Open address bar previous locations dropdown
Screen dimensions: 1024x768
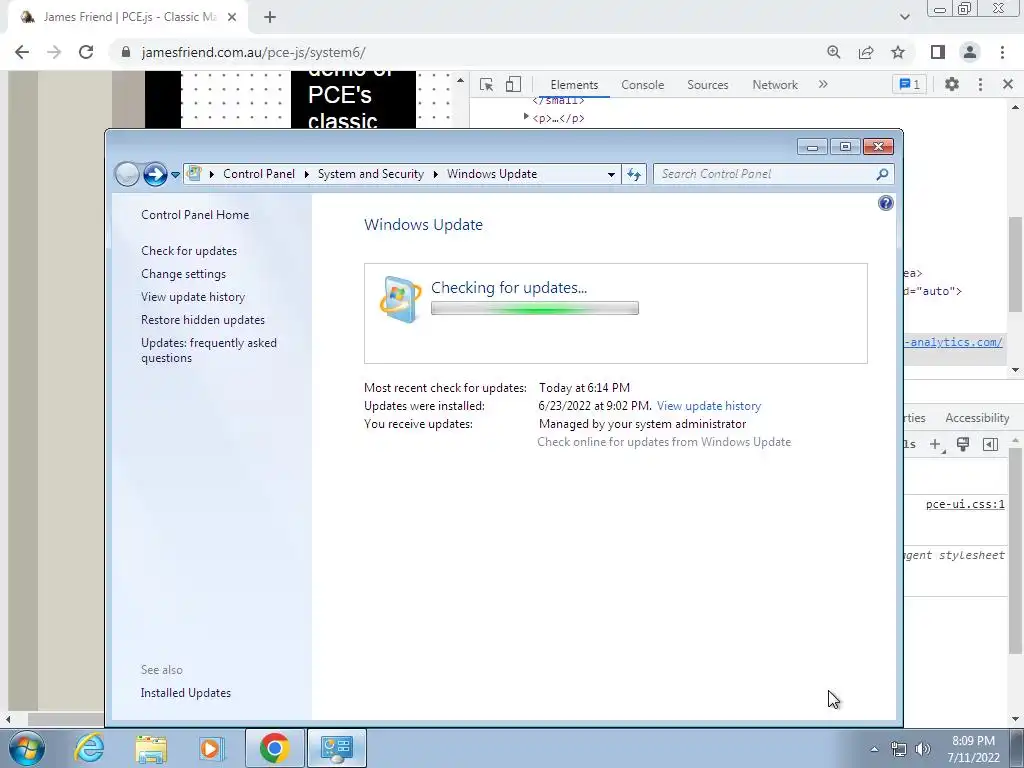click(x=611, y=174)
